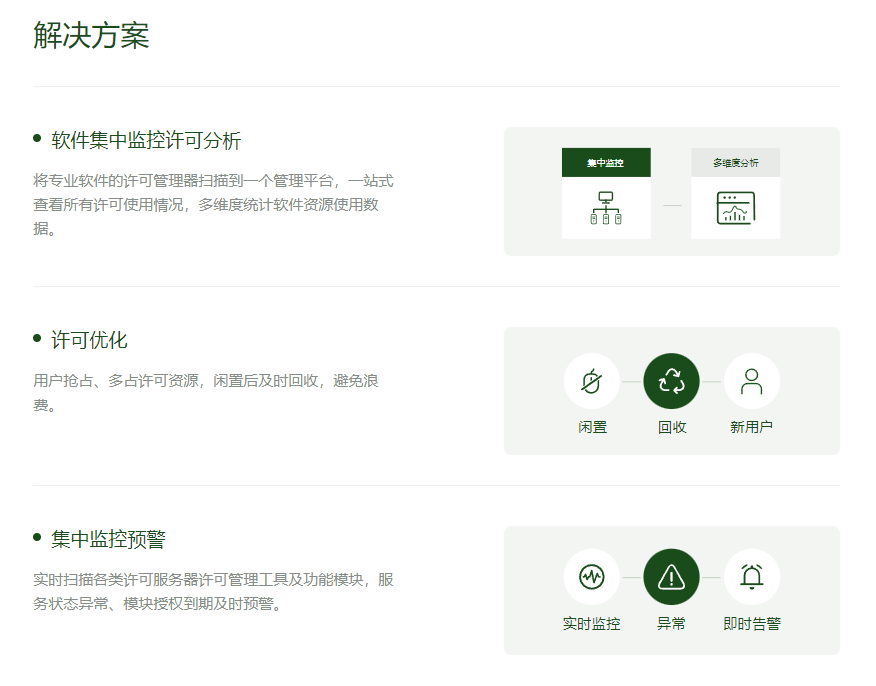Click the 实时监控 pulse monitor icon
Image resolution: width=876 pixels, height=686 pixels.
[x=592, y=577]
